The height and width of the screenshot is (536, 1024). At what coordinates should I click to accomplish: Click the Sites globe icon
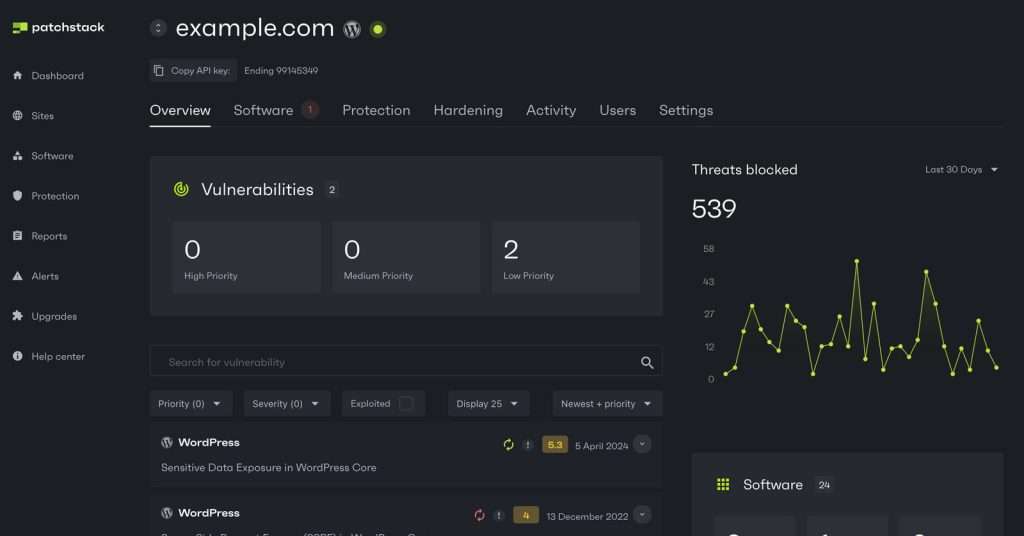tap(18, 116)
